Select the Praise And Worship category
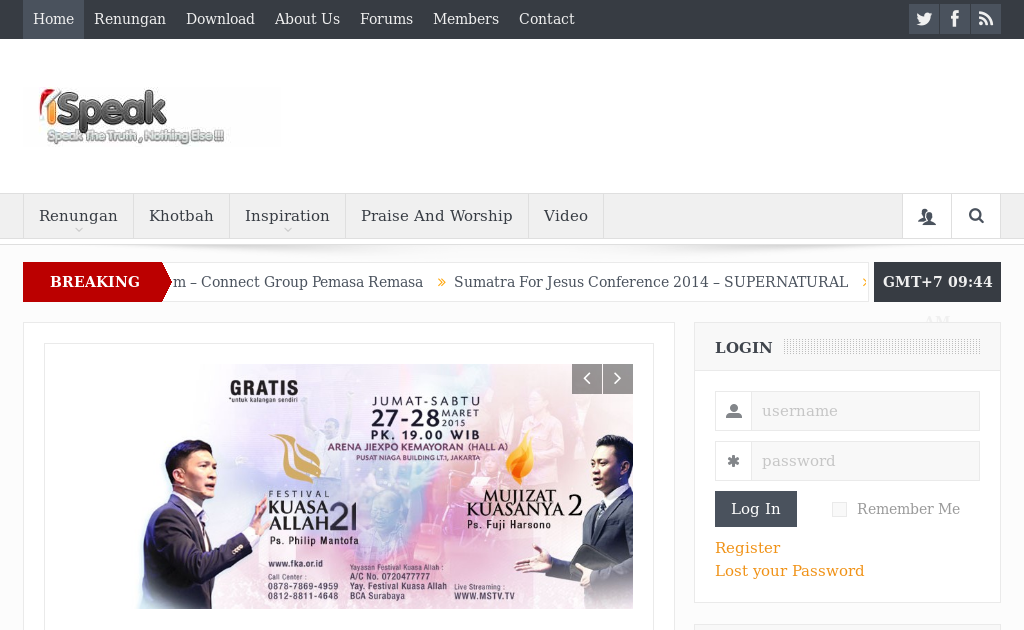This screenshot has width=1024, height=630. click(x=437, y=216)
